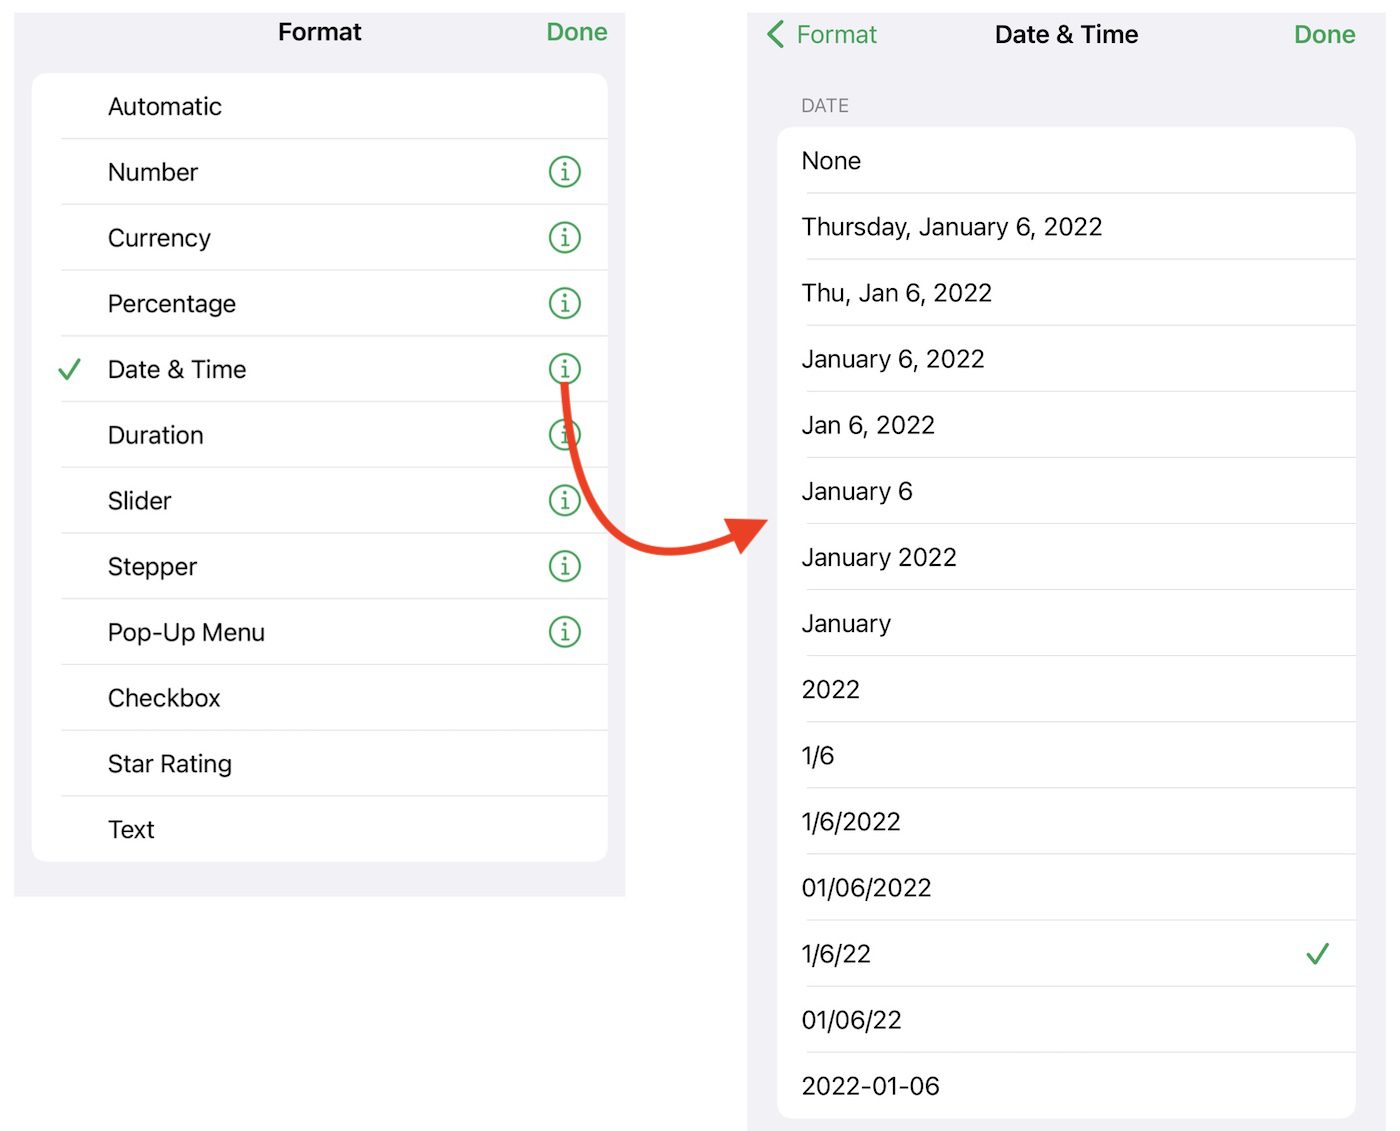Tap the info icon beside Currency

pyautogui.click(x=564, y=238)
